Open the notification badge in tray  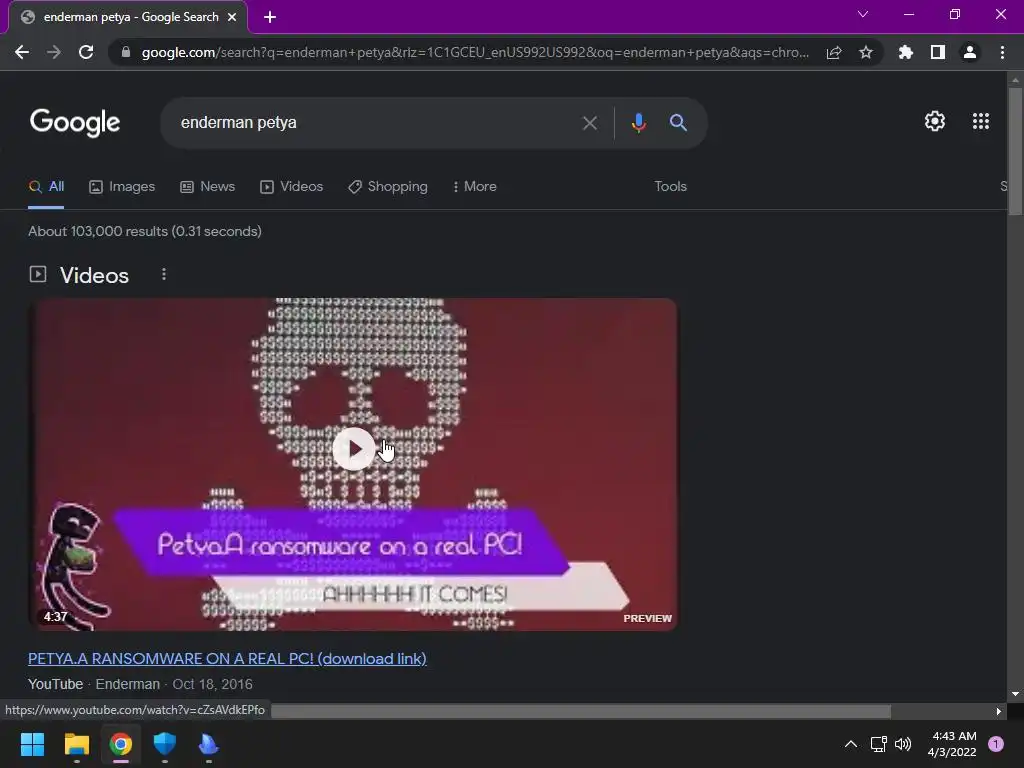click(x=996, y=744)
